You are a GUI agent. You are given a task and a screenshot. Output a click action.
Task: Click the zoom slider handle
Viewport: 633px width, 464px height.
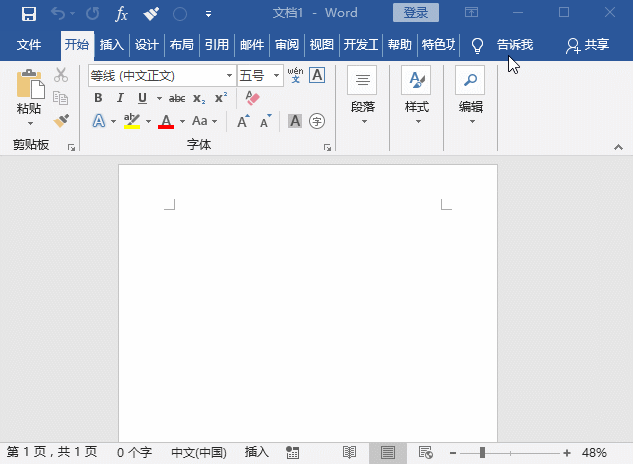coord(482,453)
